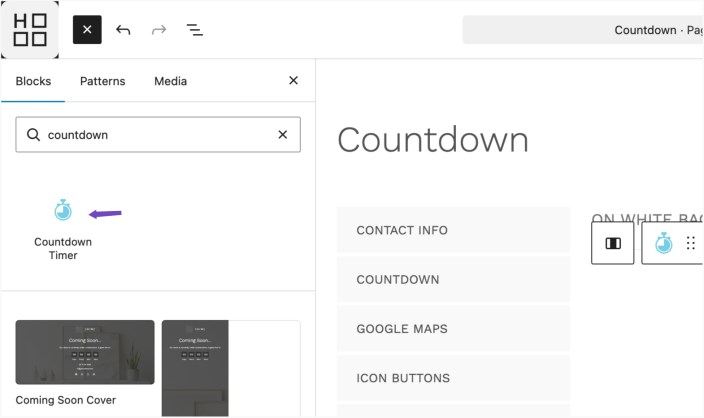
Task: Focus the block search field
Action: (158, 135)
